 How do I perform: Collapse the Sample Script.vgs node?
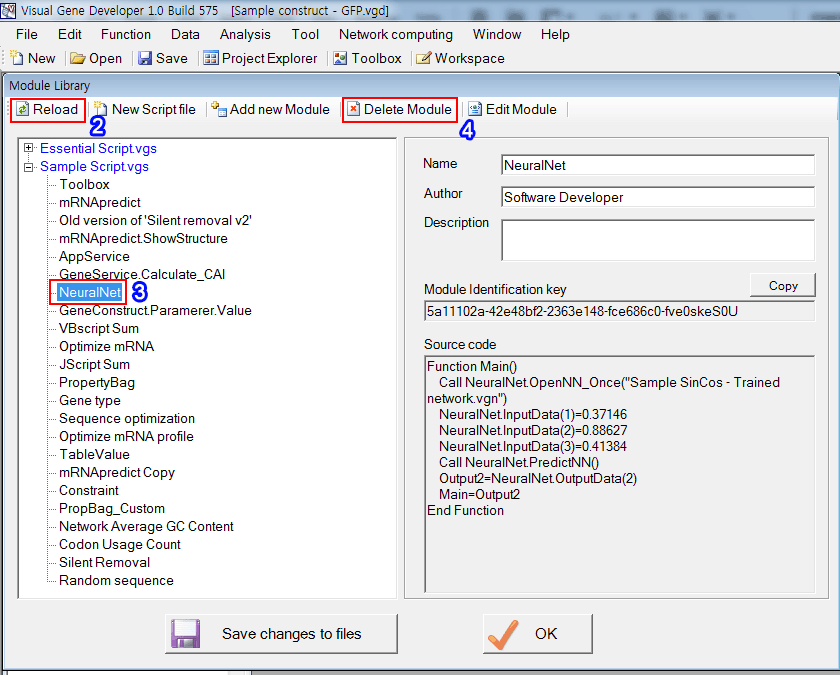click(x=28, y=167)
